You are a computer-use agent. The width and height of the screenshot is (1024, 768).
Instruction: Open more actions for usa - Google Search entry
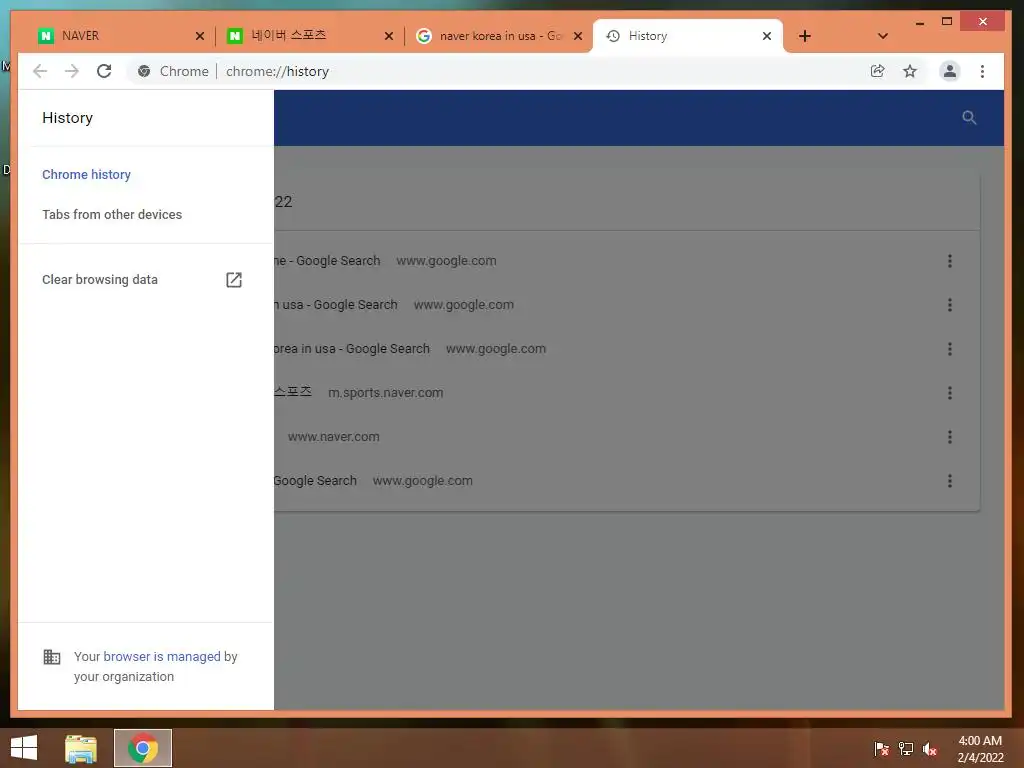950,304
